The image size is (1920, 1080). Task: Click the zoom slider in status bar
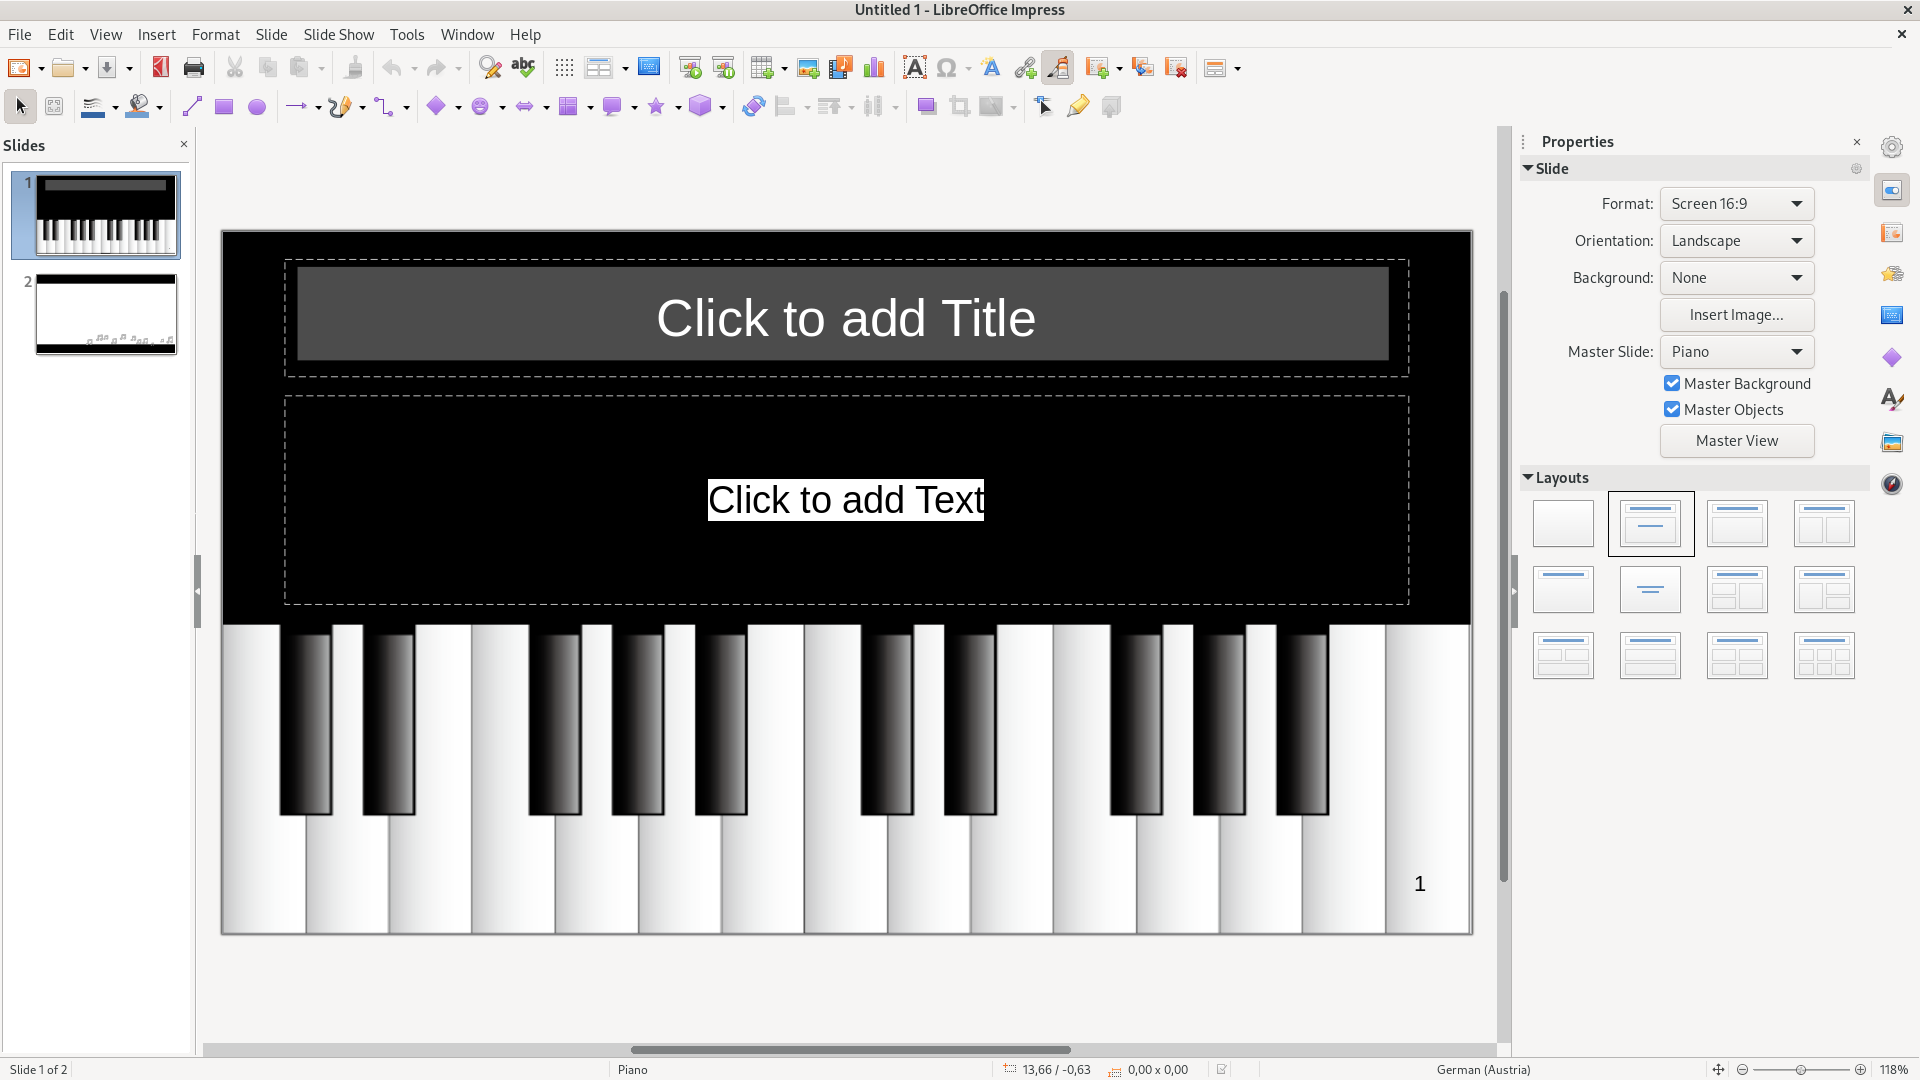point(1800,1070)
